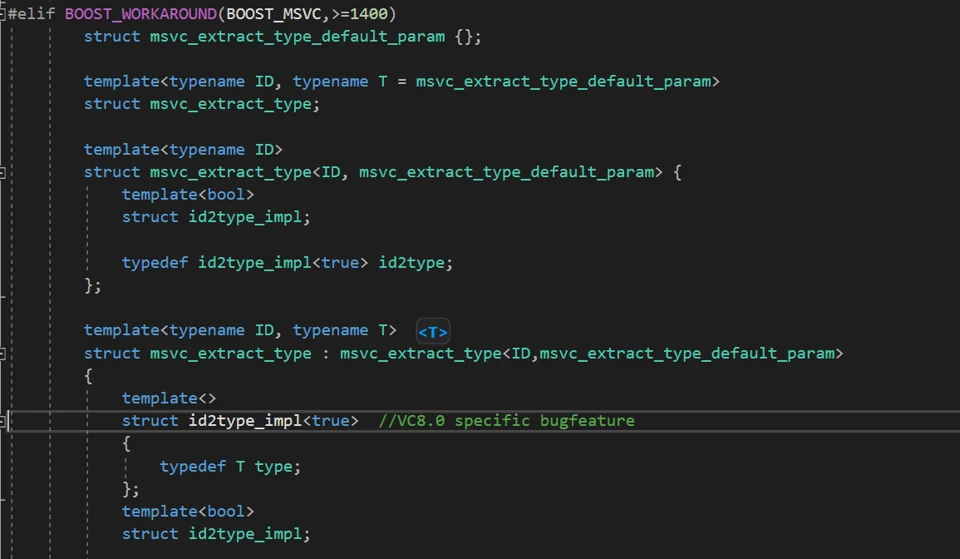
Task: Collapse the msvc_extract_type<ID, msvc_extract_type_default_param> struct
Action: [2, 173]
